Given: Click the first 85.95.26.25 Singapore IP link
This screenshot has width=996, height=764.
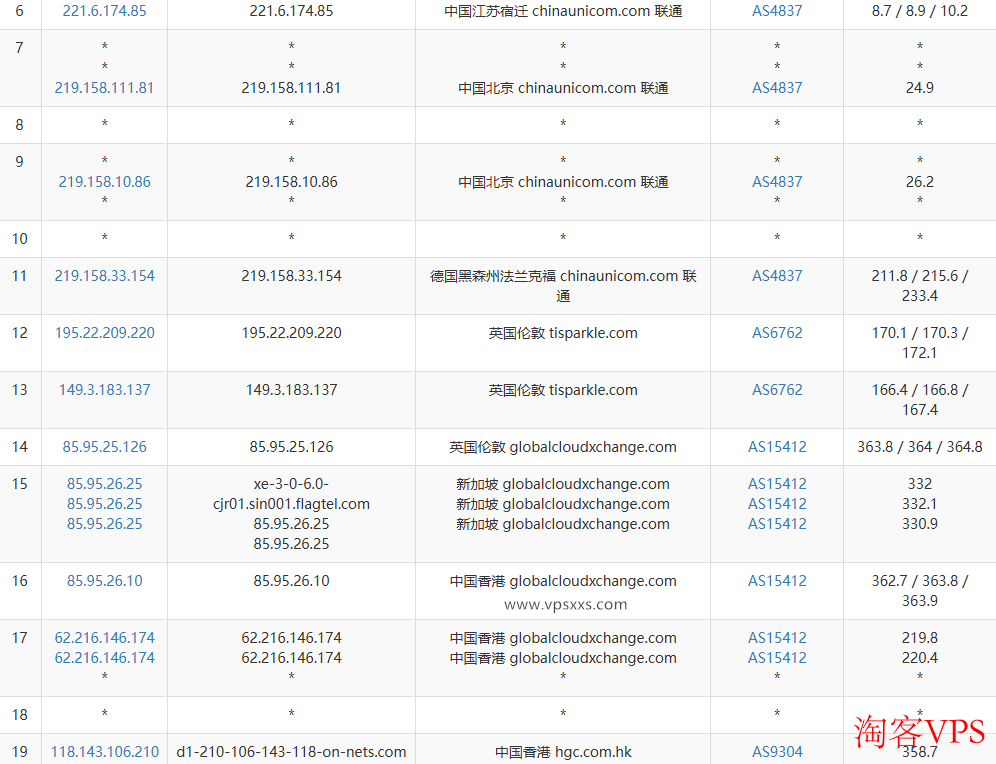Looking at the screenshot, I should 103,483.
